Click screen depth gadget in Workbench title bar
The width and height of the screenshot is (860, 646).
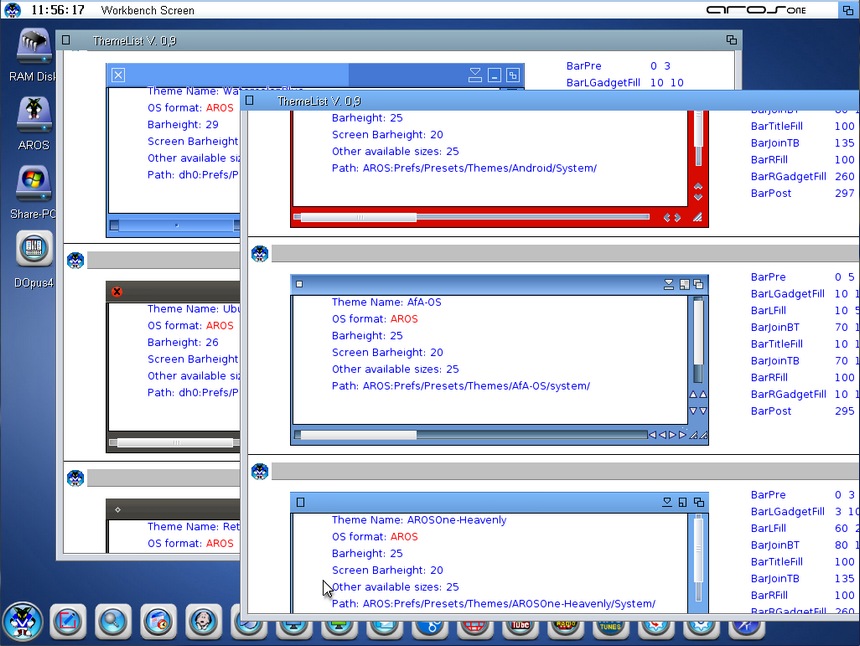click(848, 10)
